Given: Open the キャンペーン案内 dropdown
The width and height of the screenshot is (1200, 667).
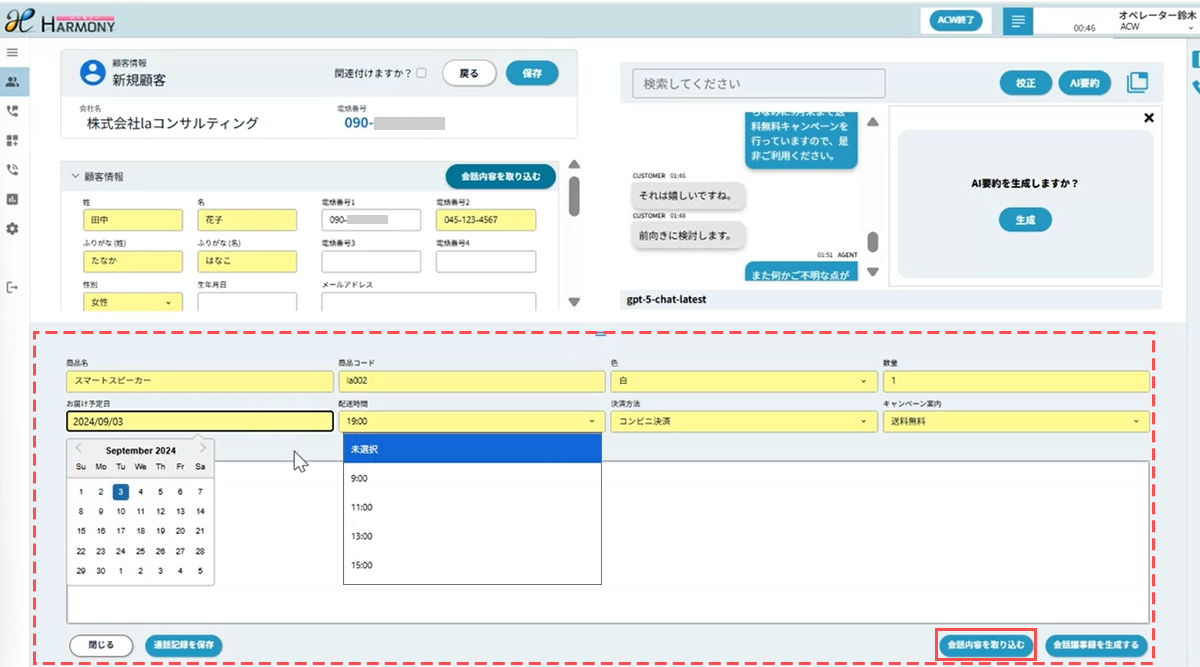Looking at the screenshot, I should (x=1015, y=421).
